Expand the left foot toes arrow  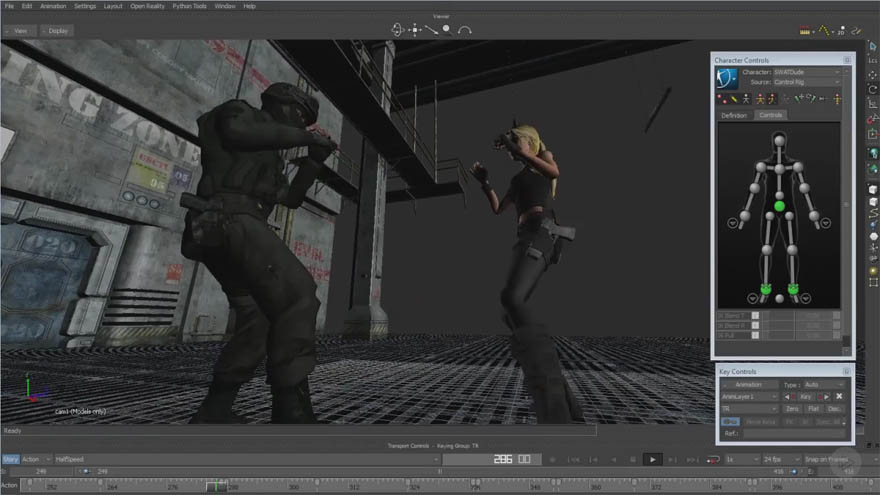click(x=753, y=299)
